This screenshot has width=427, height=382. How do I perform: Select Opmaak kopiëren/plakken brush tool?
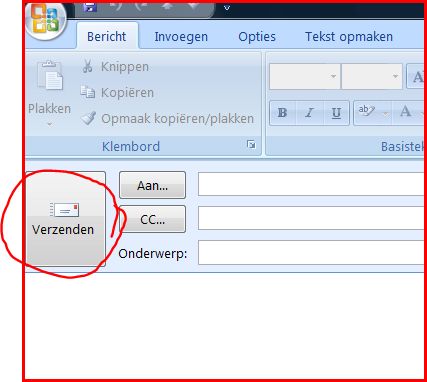click(x=168, y=118)
